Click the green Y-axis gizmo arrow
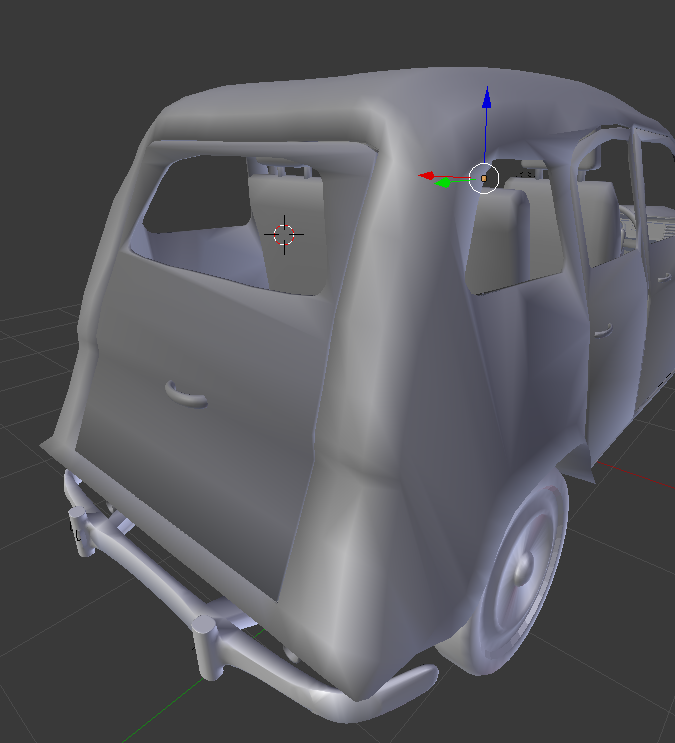Screen dimensions: 675x743 coord(442,182)
